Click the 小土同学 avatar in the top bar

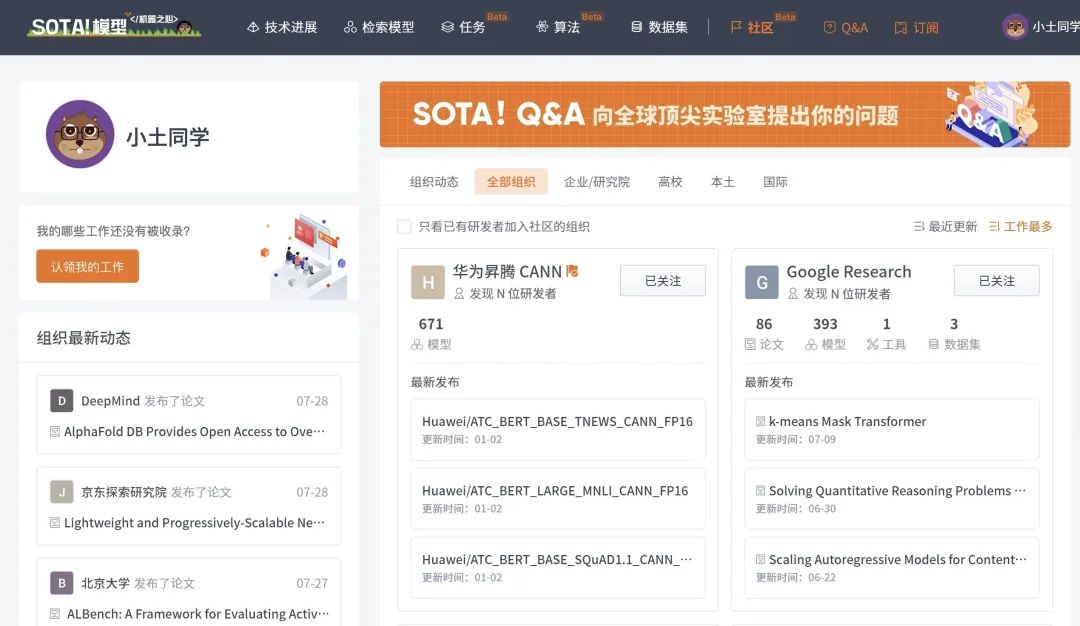point(1015,27)
